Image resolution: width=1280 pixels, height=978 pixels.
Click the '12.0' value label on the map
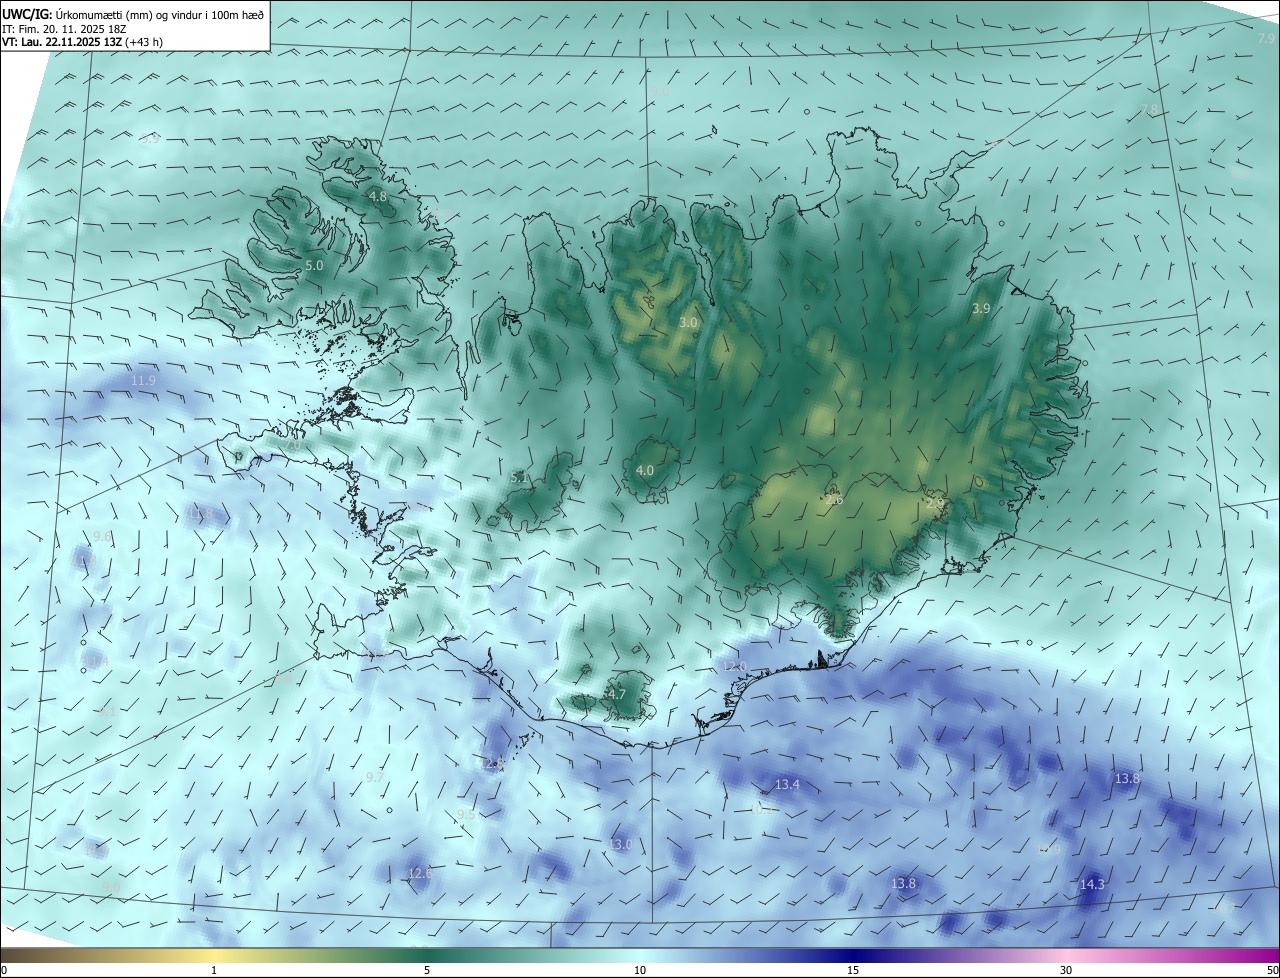pyautogui.click(x=735, y=667)
